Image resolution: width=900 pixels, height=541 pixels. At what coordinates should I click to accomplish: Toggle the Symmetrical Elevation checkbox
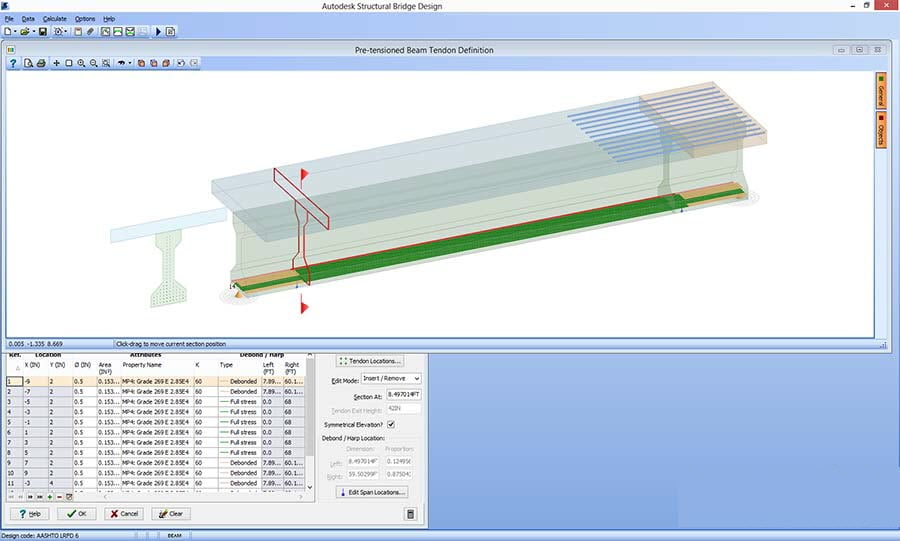point(391,425)
